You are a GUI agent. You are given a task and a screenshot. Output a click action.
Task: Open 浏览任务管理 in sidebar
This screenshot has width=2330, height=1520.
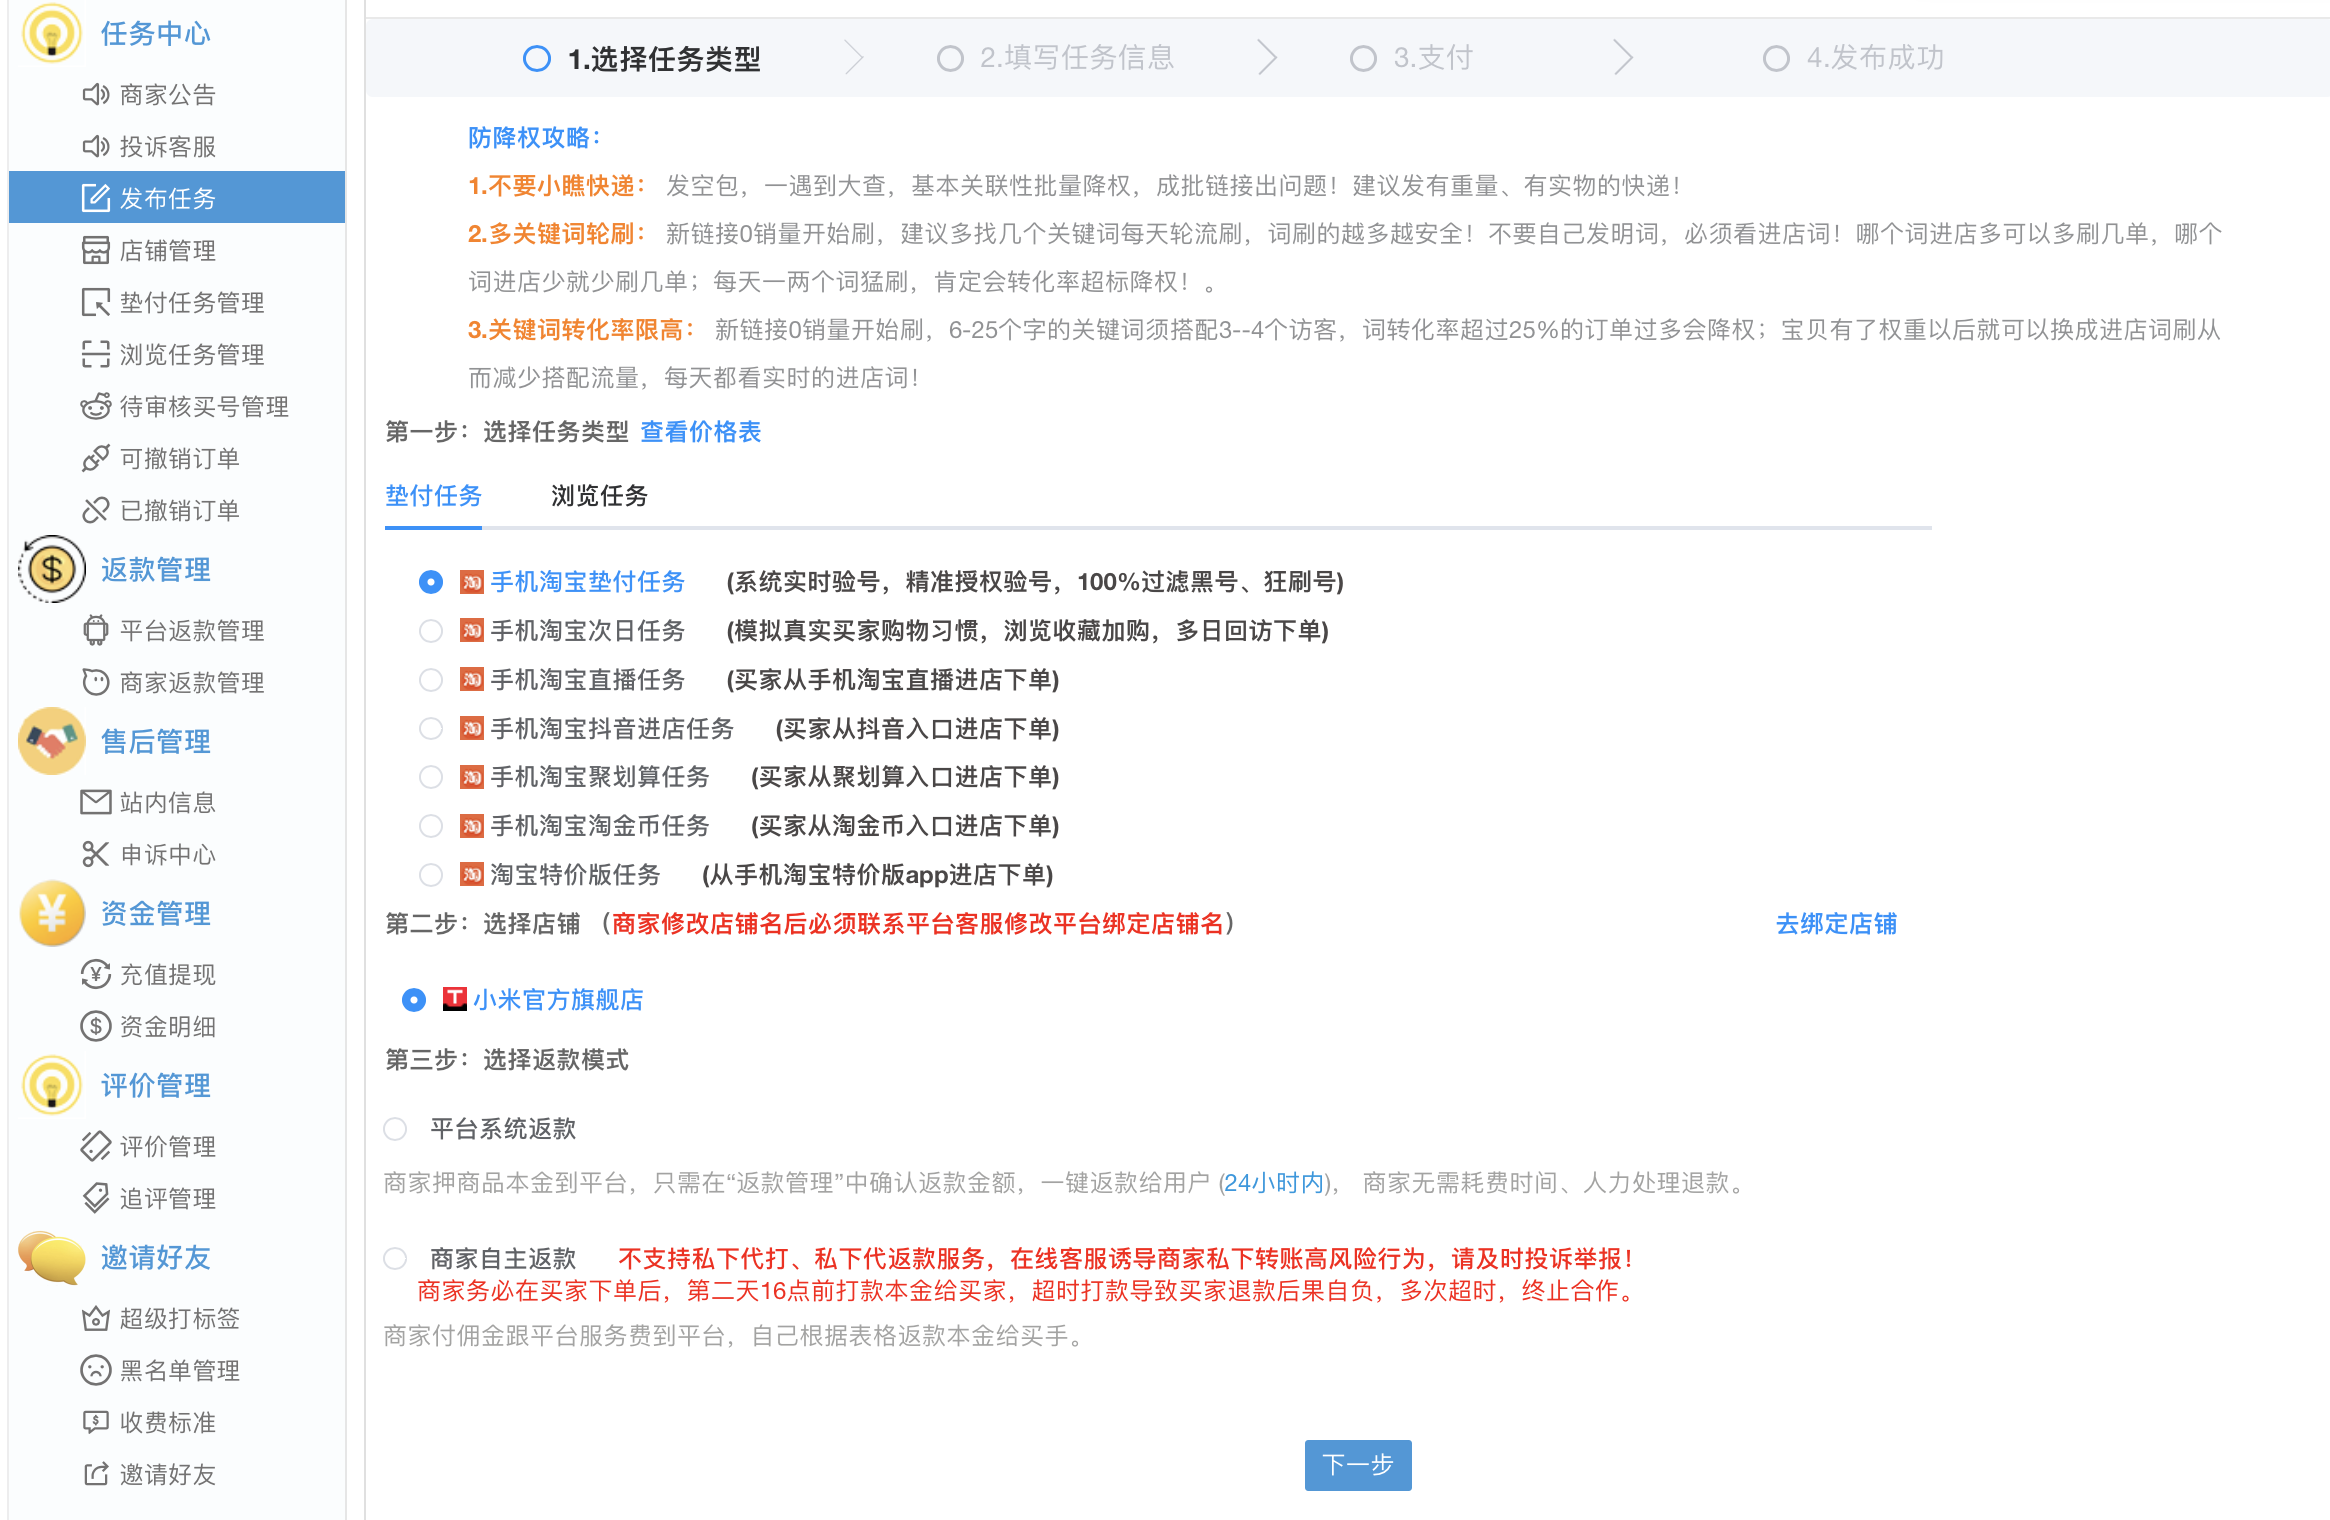point(177,354)
